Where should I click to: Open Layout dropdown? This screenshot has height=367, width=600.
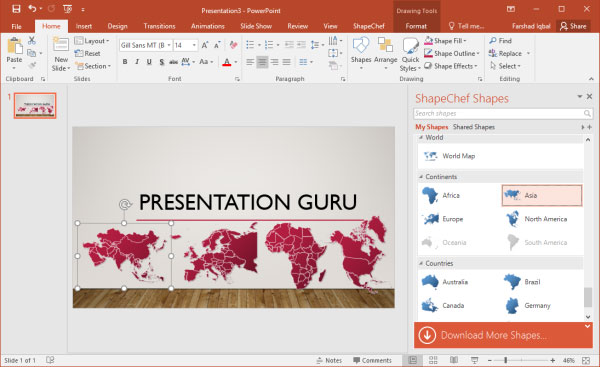tap(92, 41)
